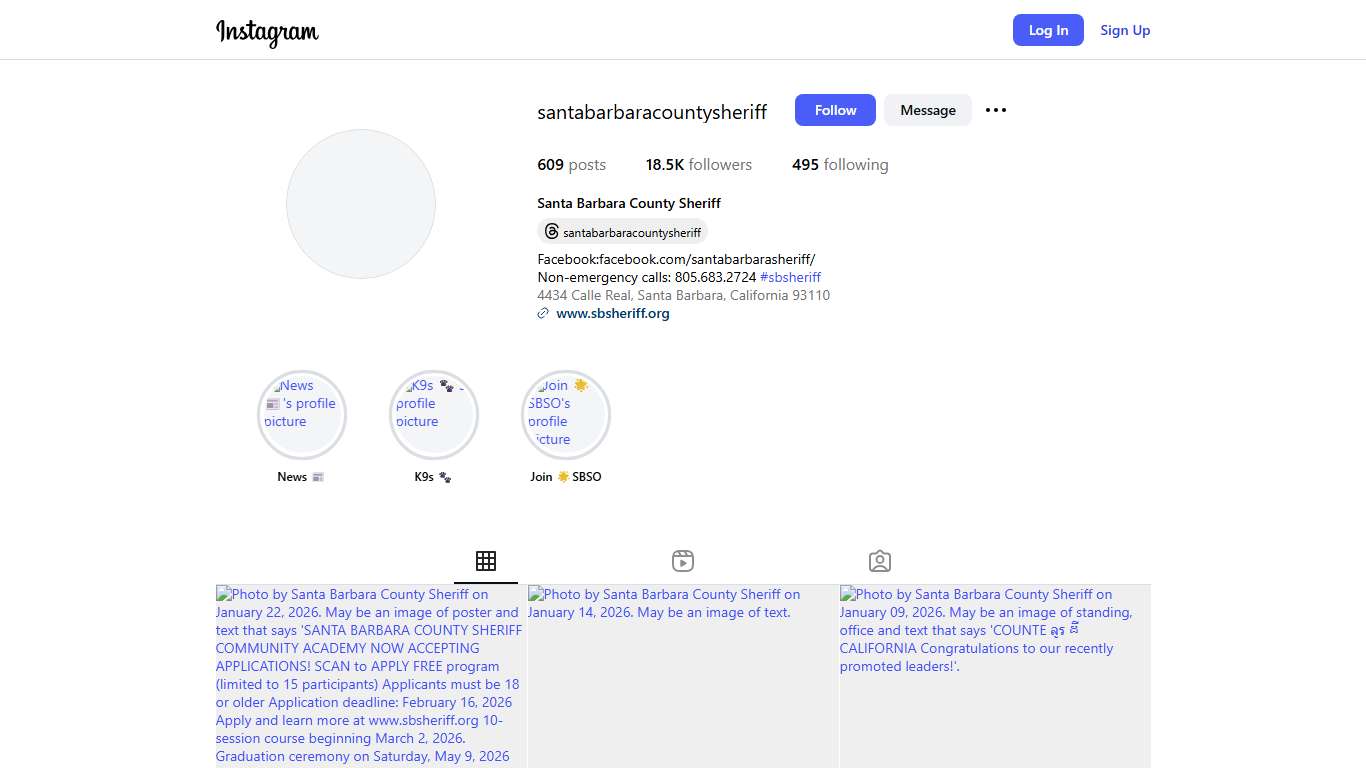
Task: Click the blue Follow button
Action: pos(835,110)
